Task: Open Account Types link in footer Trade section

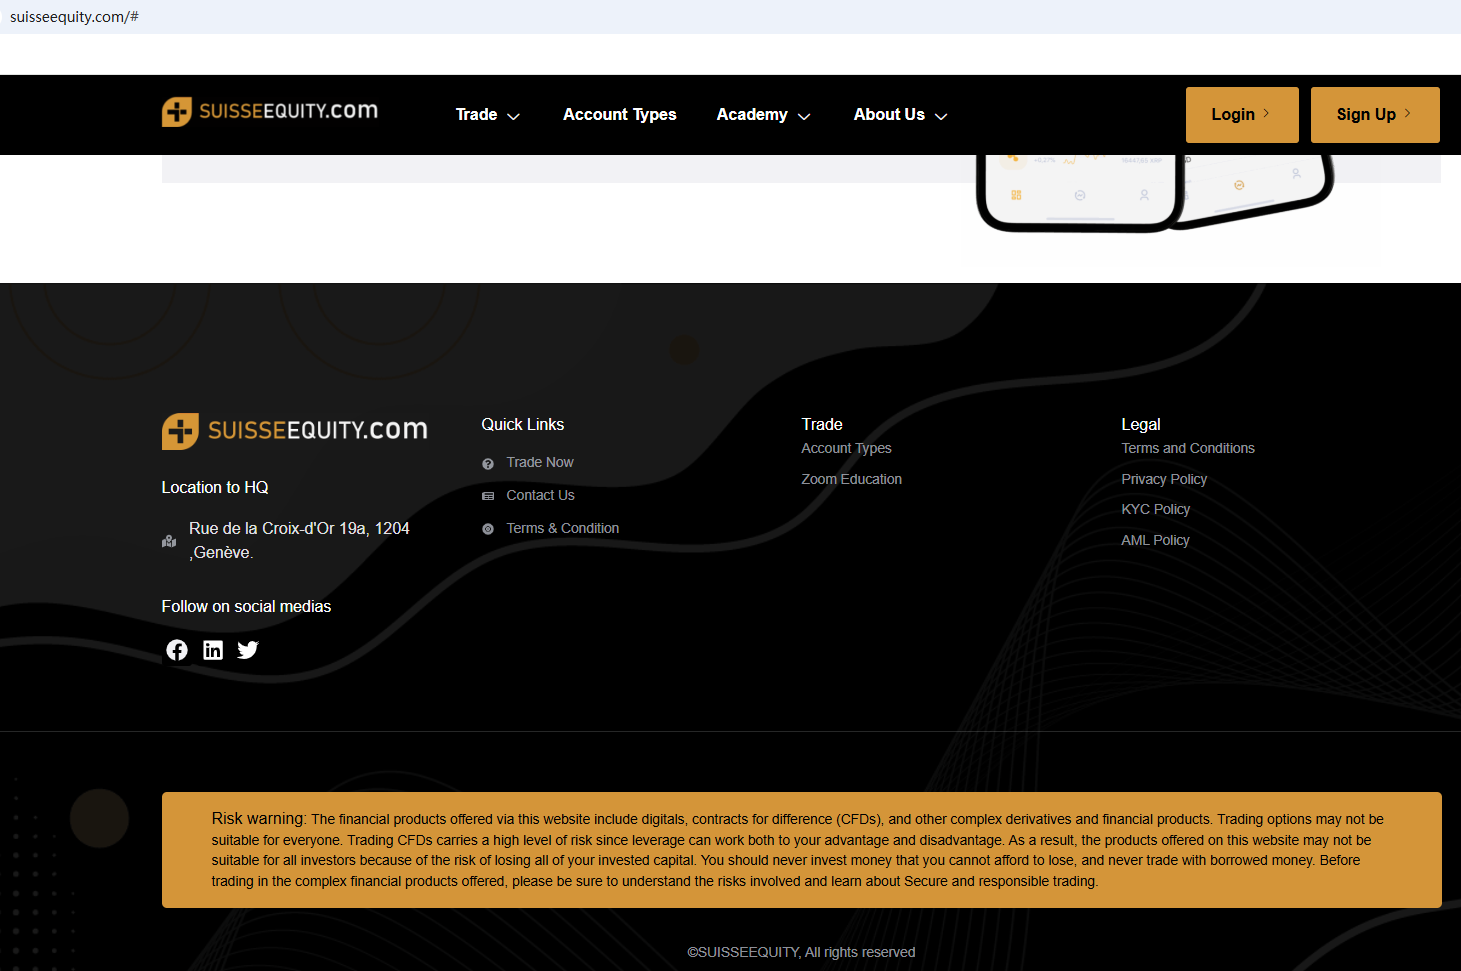Action: (846, 448)
